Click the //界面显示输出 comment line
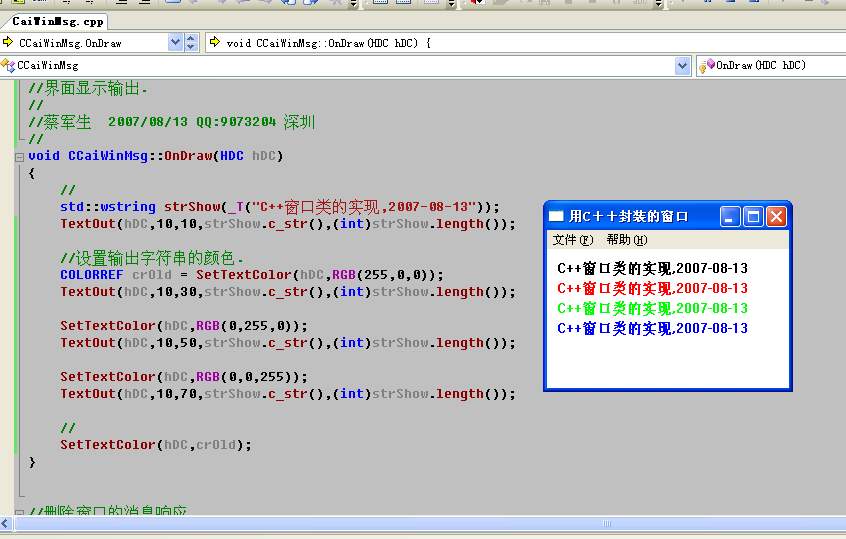The width and height of the screenshot is (846, 539). [x=88, y=88]
